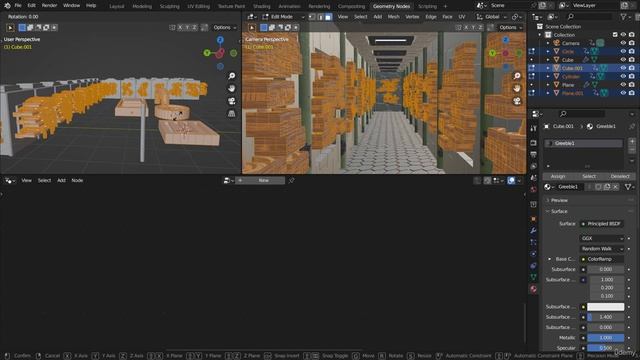Switch perspective/orthographic in the left viewport
Viewport: 640px width, 360px height.
pyautogui.click(x=231, y=113)
